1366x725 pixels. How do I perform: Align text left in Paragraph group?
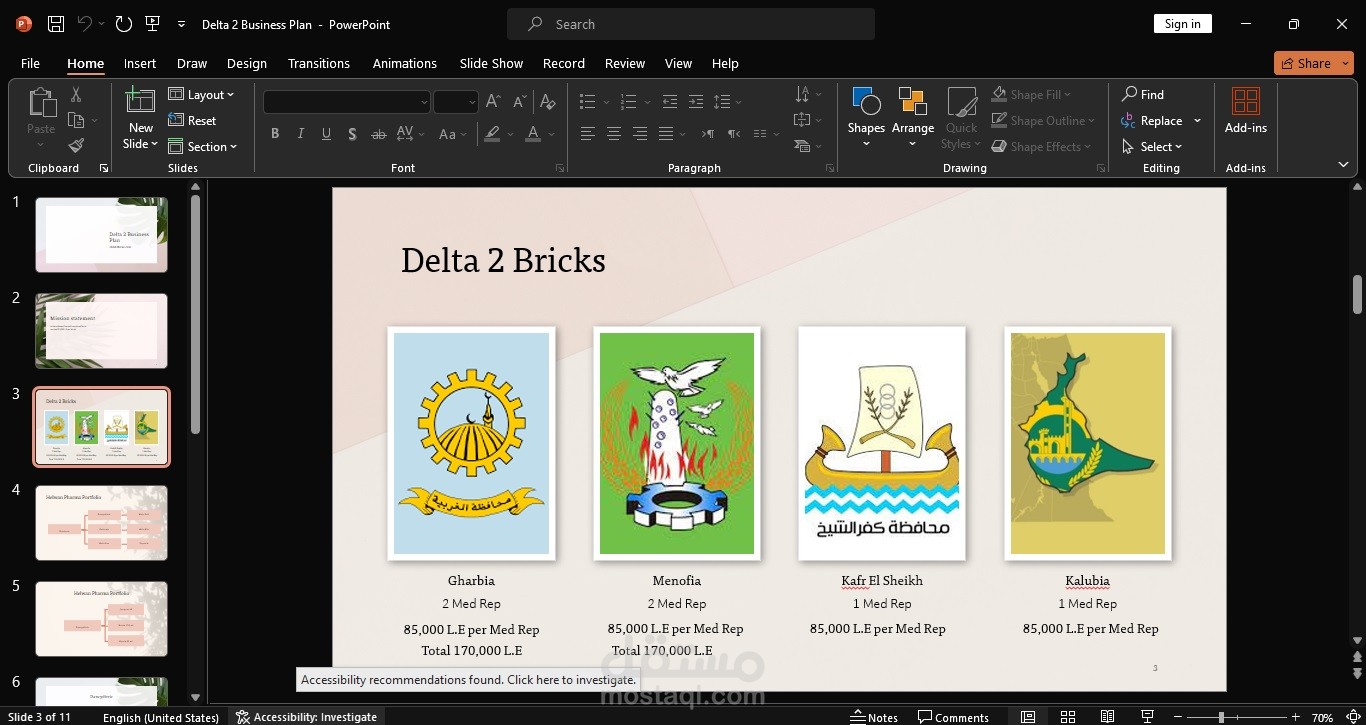pyautogui.click(x=588, y=134)
